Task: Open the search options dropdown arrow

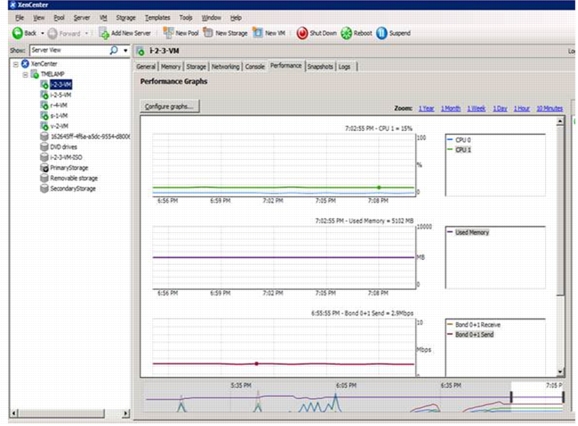Action: [126, 50]
